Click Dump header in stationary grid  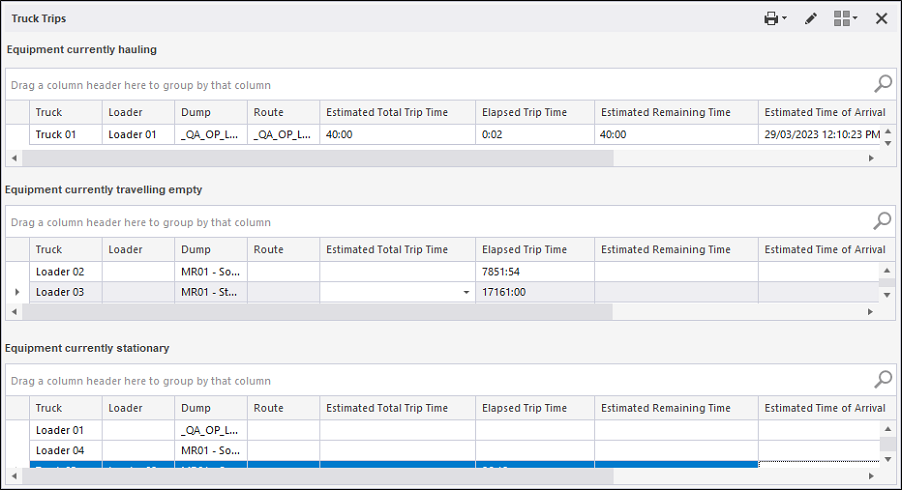coord(211,408)
